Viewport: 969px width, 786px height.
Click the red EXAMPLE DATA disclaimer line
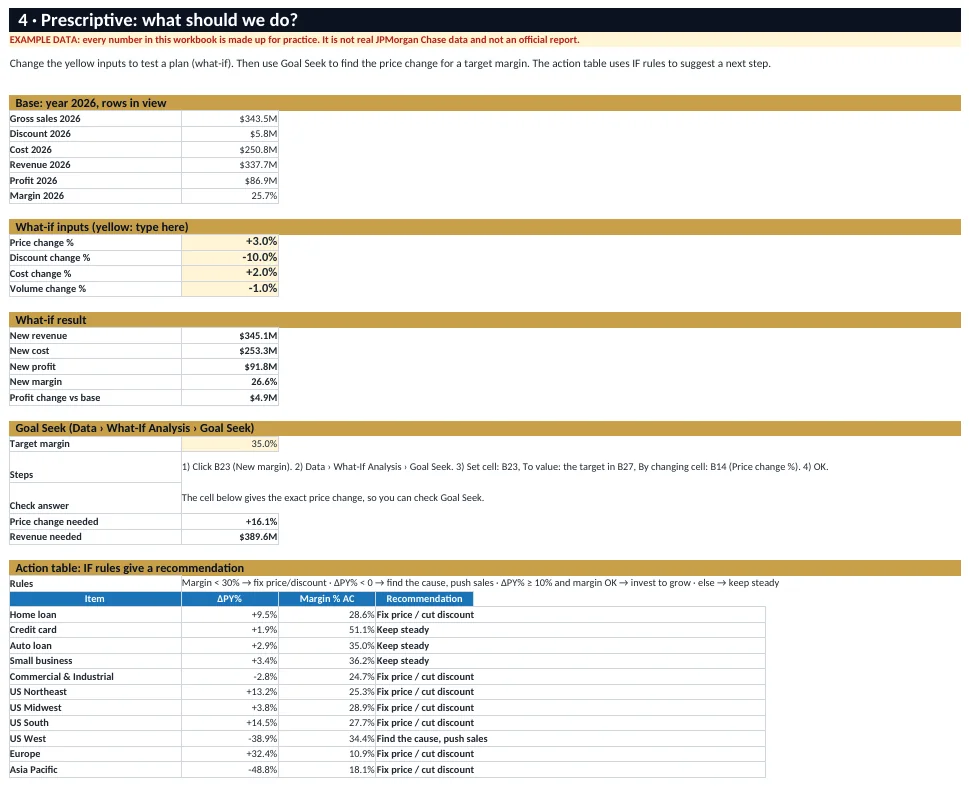tap(295, 40)
